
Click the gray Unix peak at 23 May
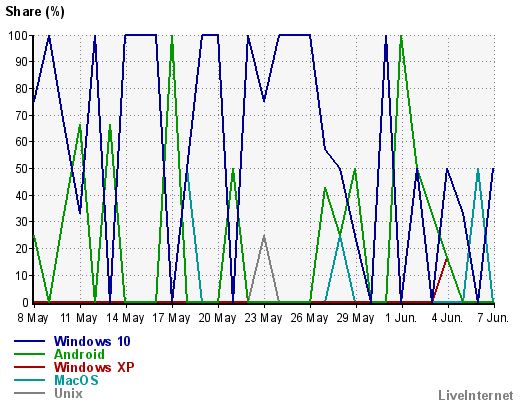click(x=264, y=235)
